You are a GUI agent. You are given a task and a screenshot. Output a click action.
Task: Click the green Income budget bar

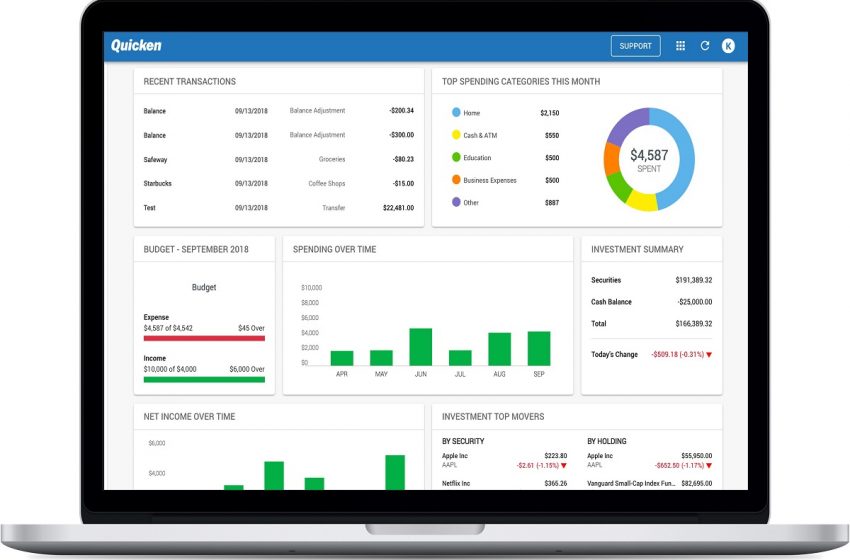[x=204, y=379]
